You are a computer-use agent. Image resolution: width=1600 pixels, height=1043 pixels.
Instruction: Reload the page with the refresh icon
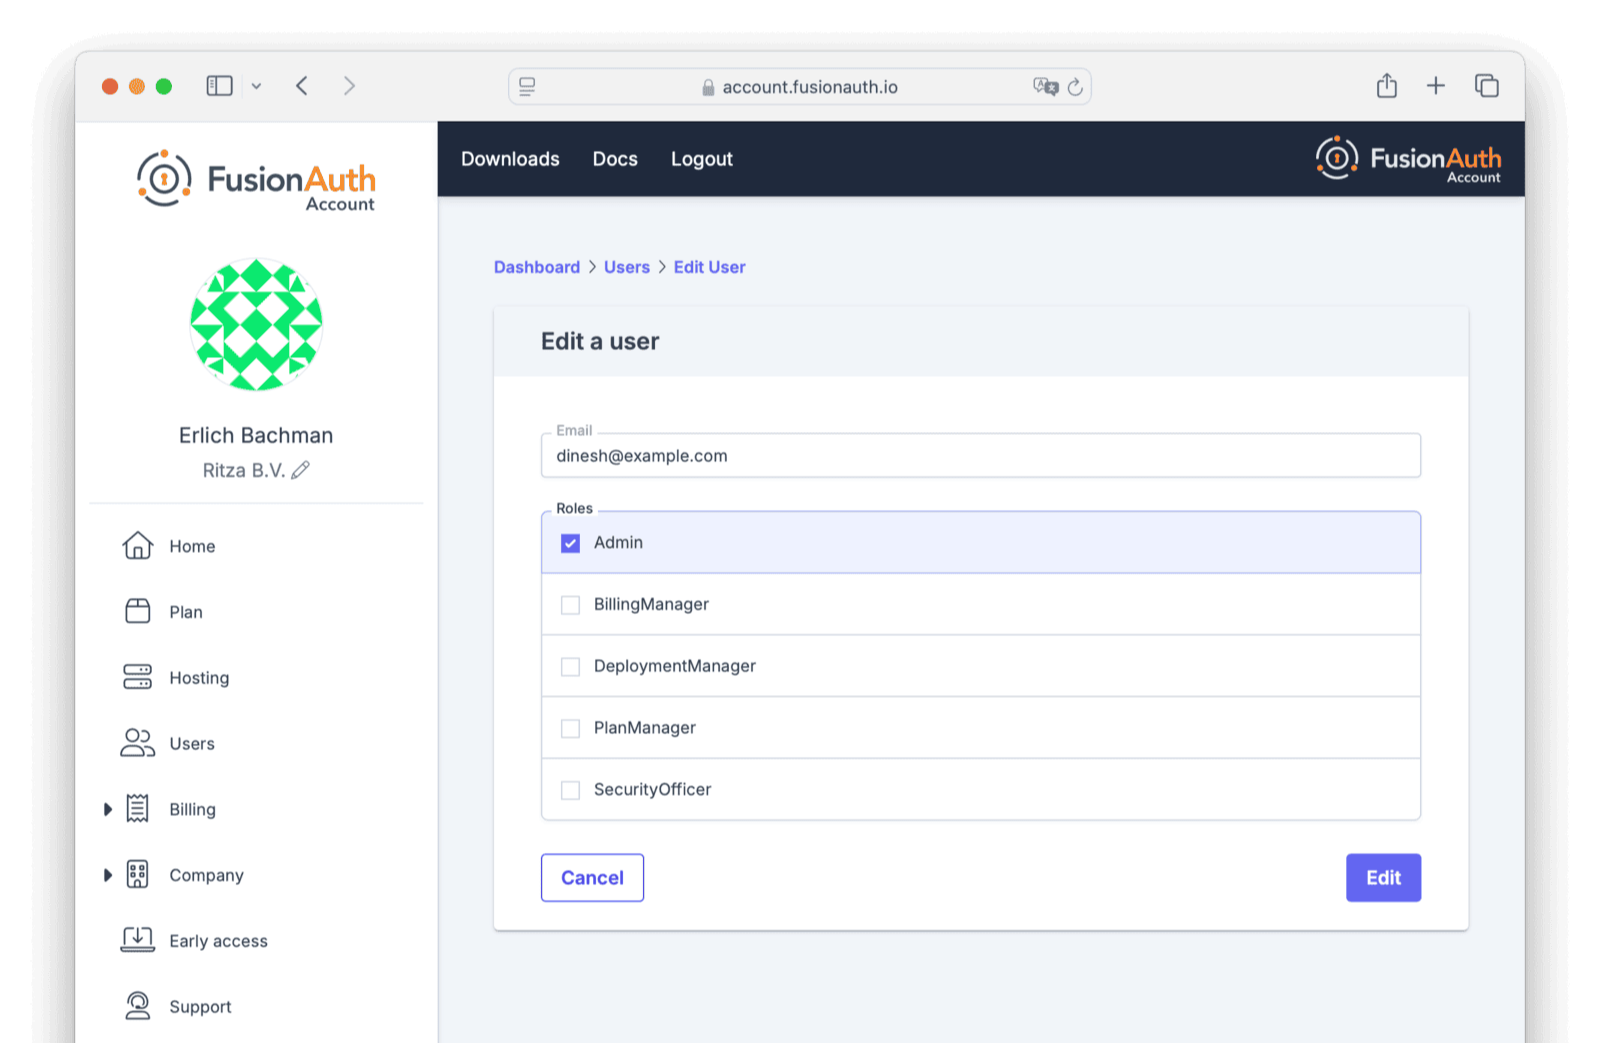click(1075, 87)
